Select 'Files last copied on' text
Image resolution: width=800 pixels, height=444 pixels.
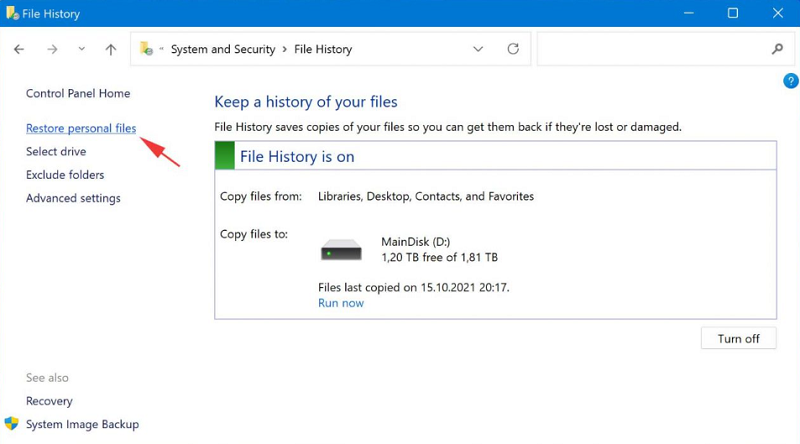point(414,287)
